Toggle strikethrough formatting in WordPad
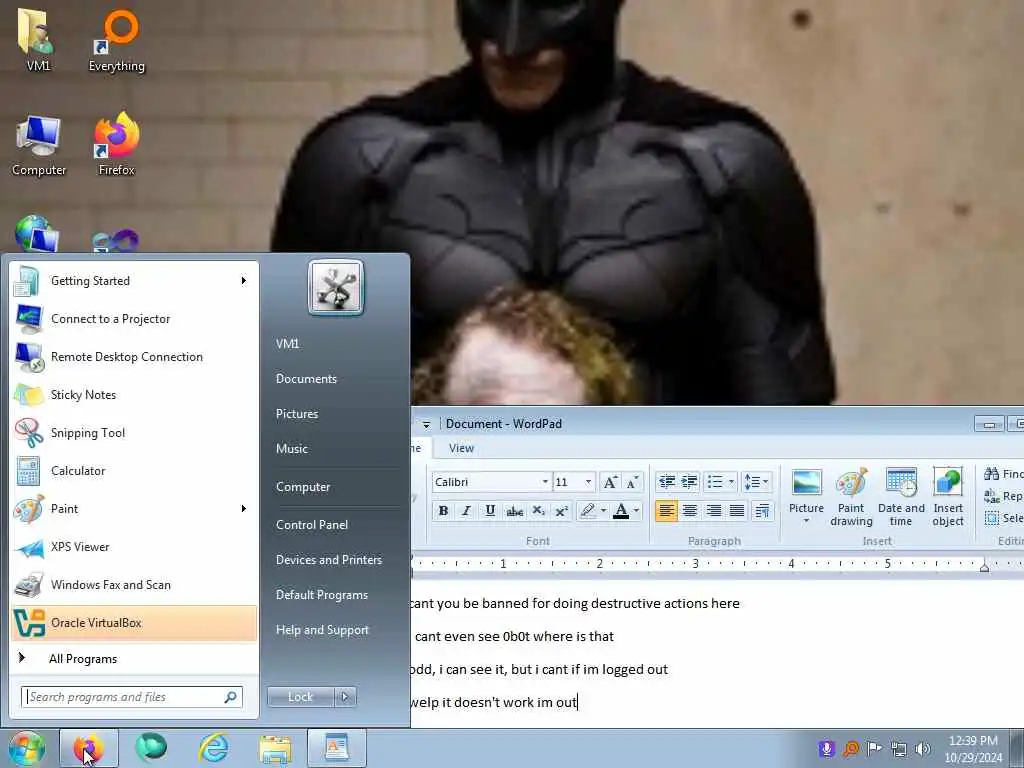Screen dimensions: 1024x768 pyautogui.click(x=515, y=511)
